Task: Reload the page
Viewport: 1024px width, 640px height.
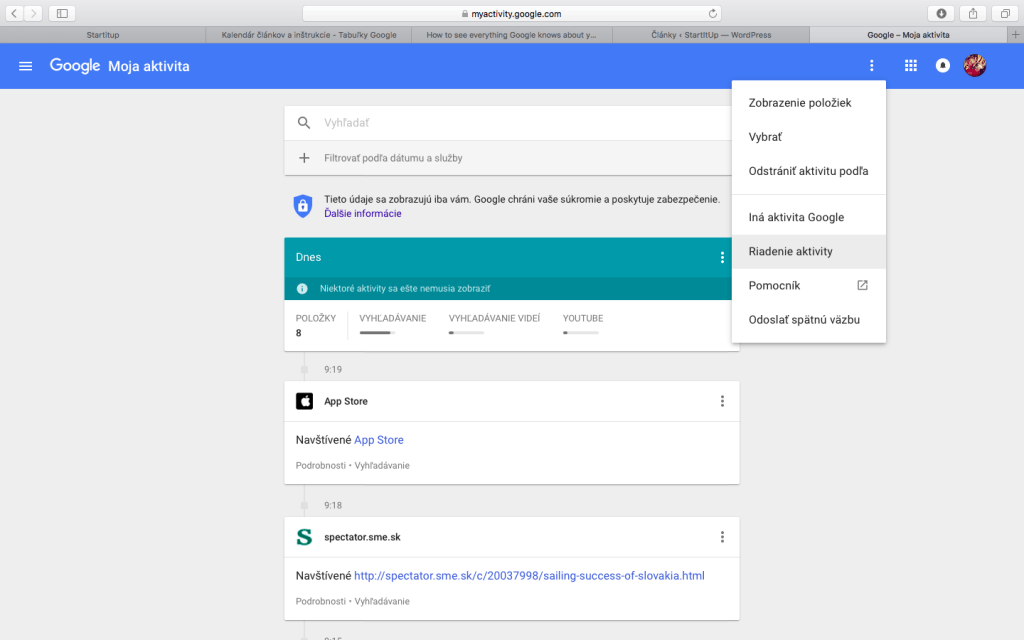Action: coord(712,13)
